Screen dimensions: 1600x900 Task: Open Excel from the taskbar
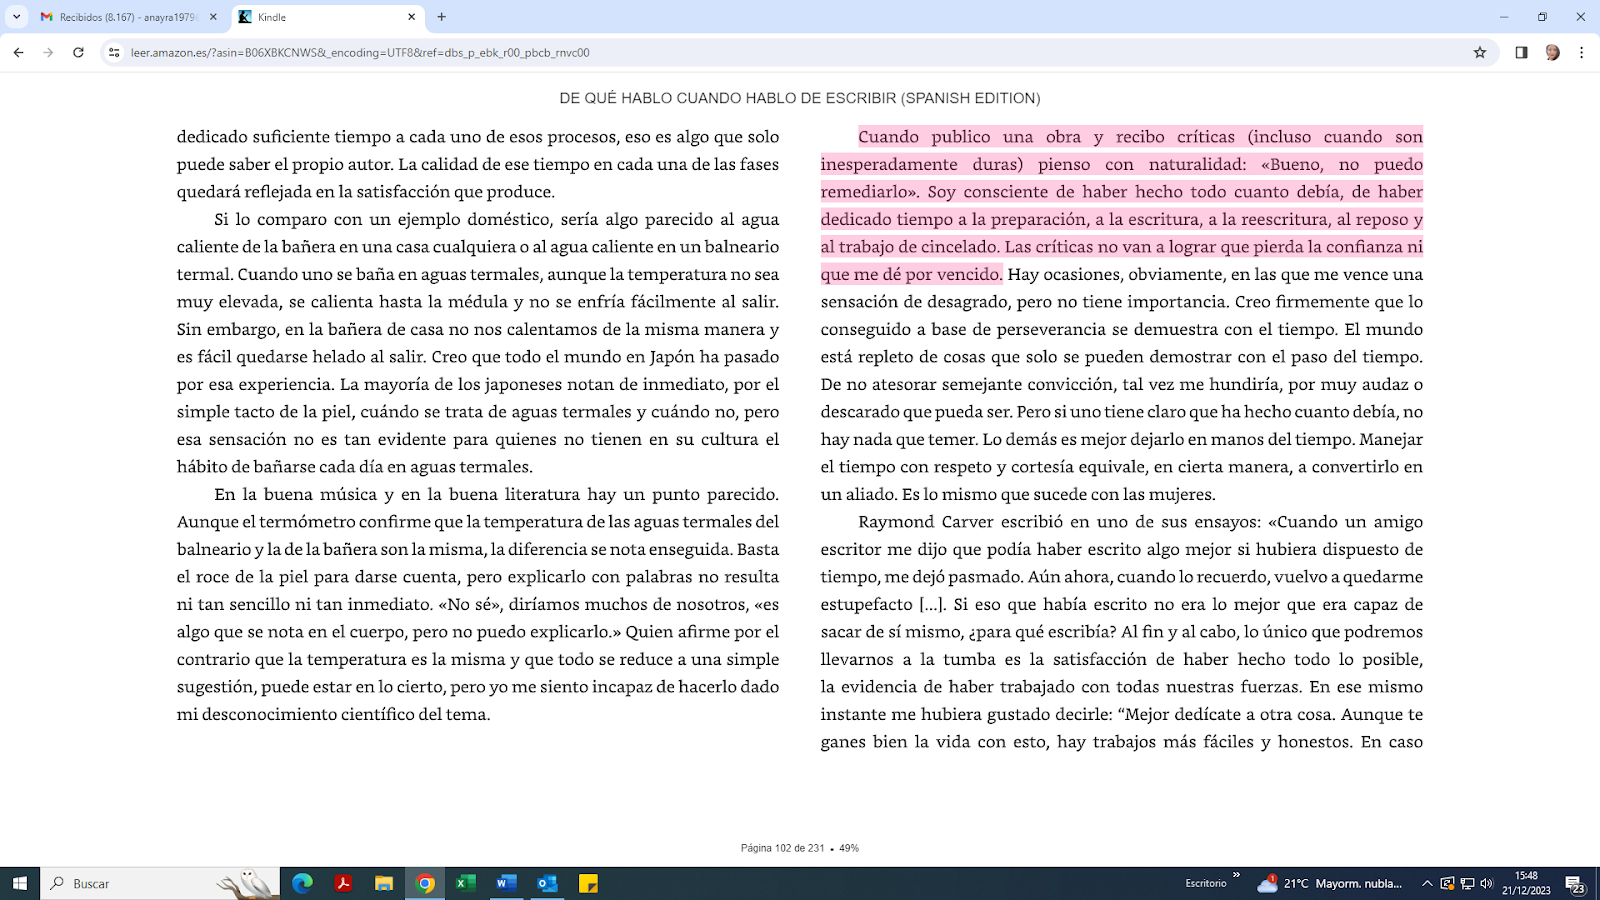pos(466,883)
